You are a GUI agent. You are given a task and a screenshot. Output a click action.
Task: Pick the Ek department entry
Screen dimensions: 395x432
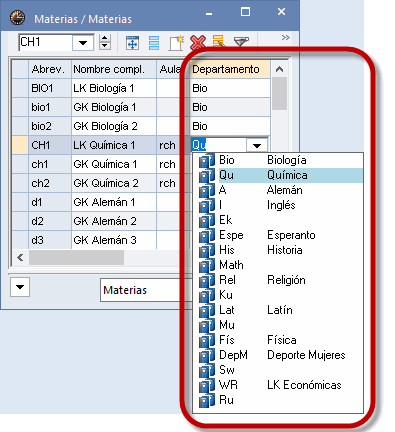[x=278, y=220]
